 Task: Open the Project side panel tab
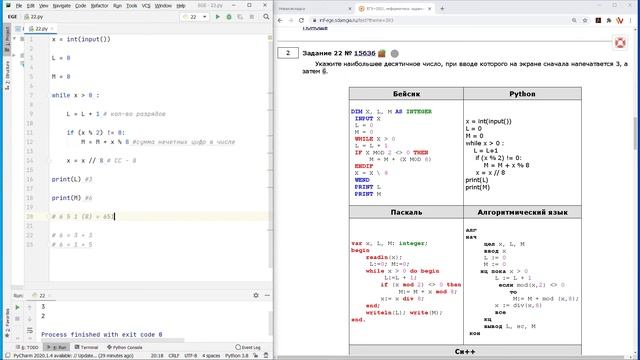7,39
